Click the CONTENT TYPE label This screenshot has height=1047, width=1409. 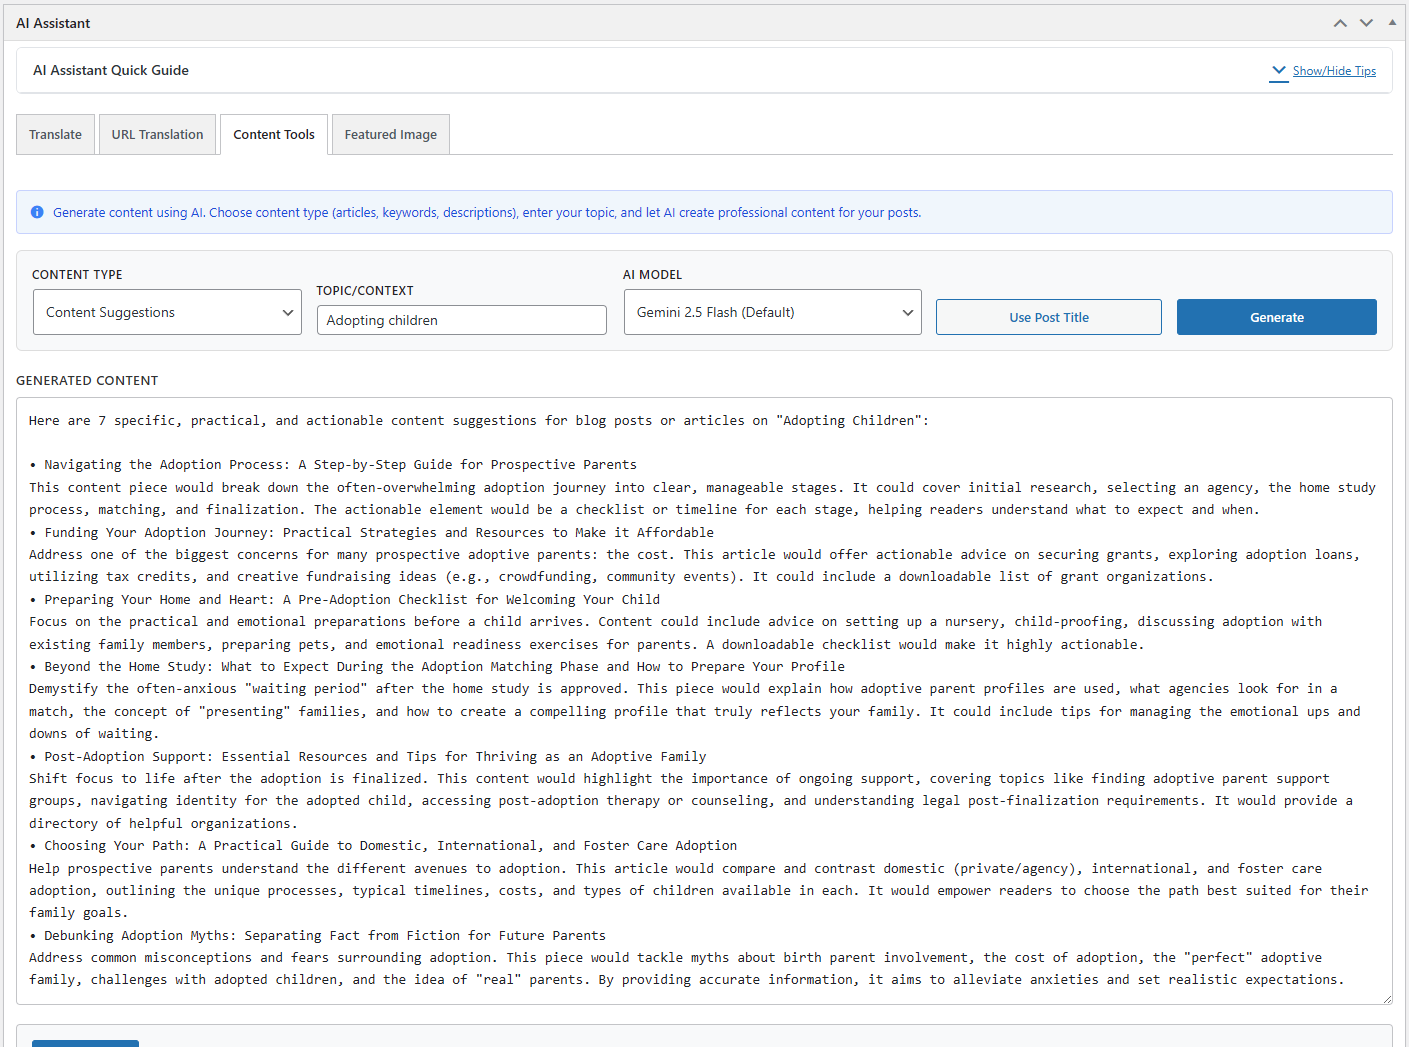click(77, 274)
